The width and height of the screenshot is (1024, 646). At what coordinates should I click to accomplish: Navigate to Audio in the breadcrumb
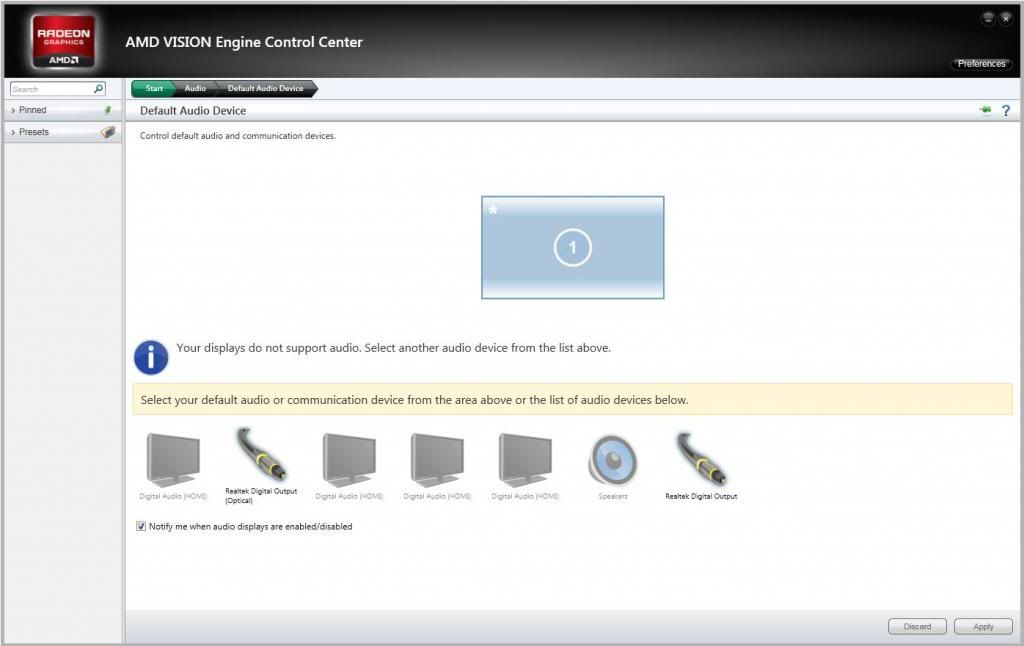(x=195, y=88)
